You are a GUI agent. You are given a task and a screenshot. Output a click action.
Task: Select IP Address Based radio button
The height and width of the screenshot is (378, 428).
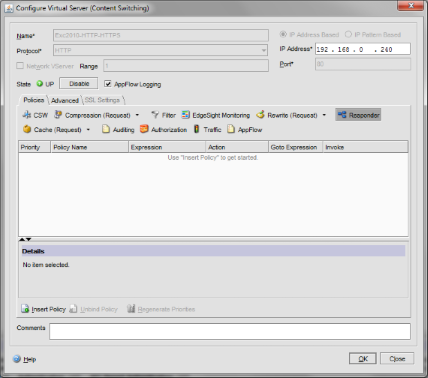coord(283,34)
